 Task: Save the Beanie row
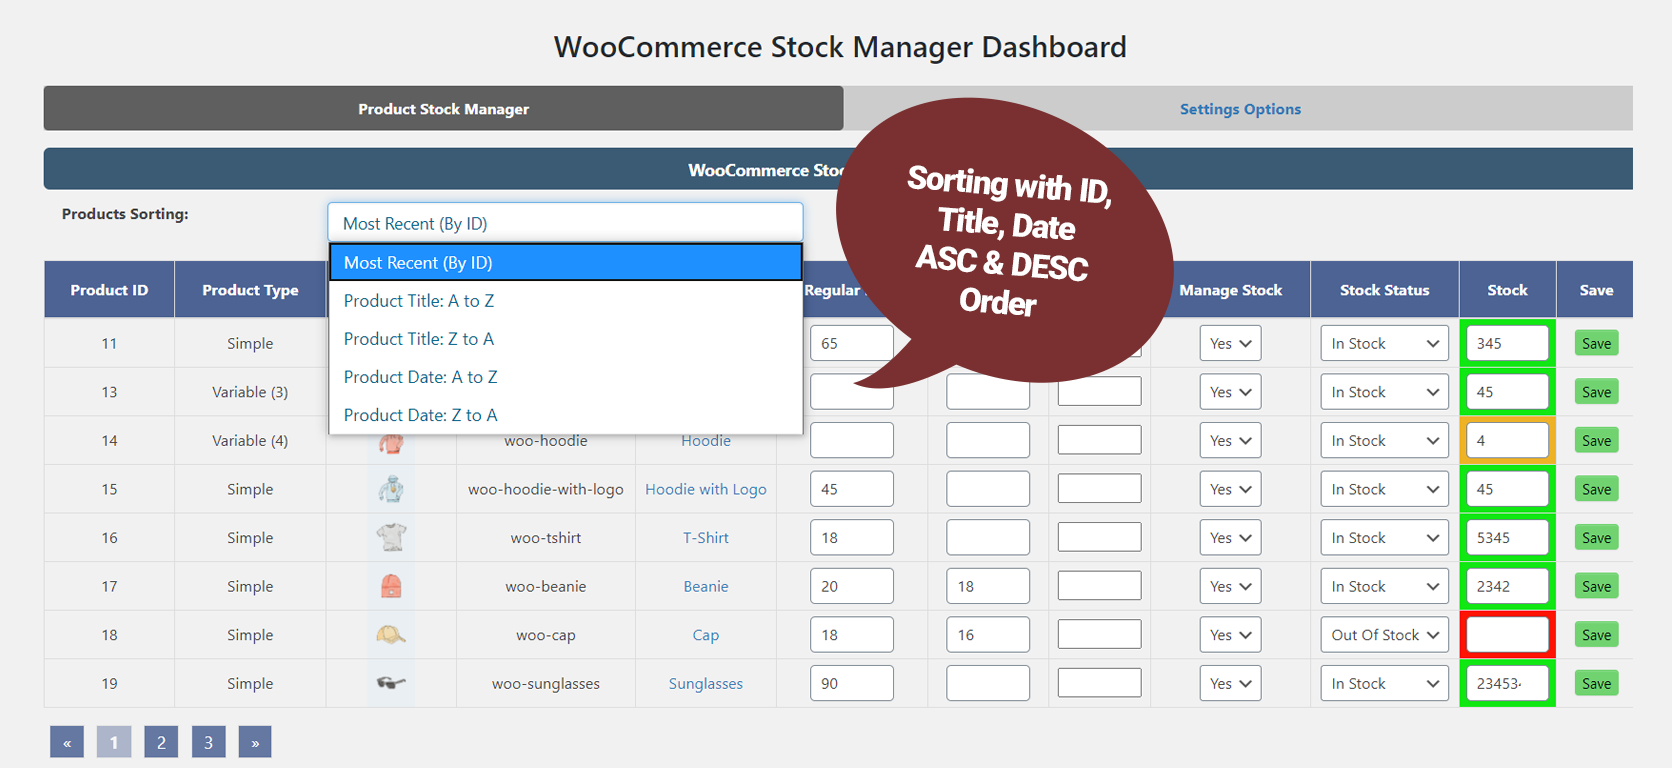click(1596, 586)
